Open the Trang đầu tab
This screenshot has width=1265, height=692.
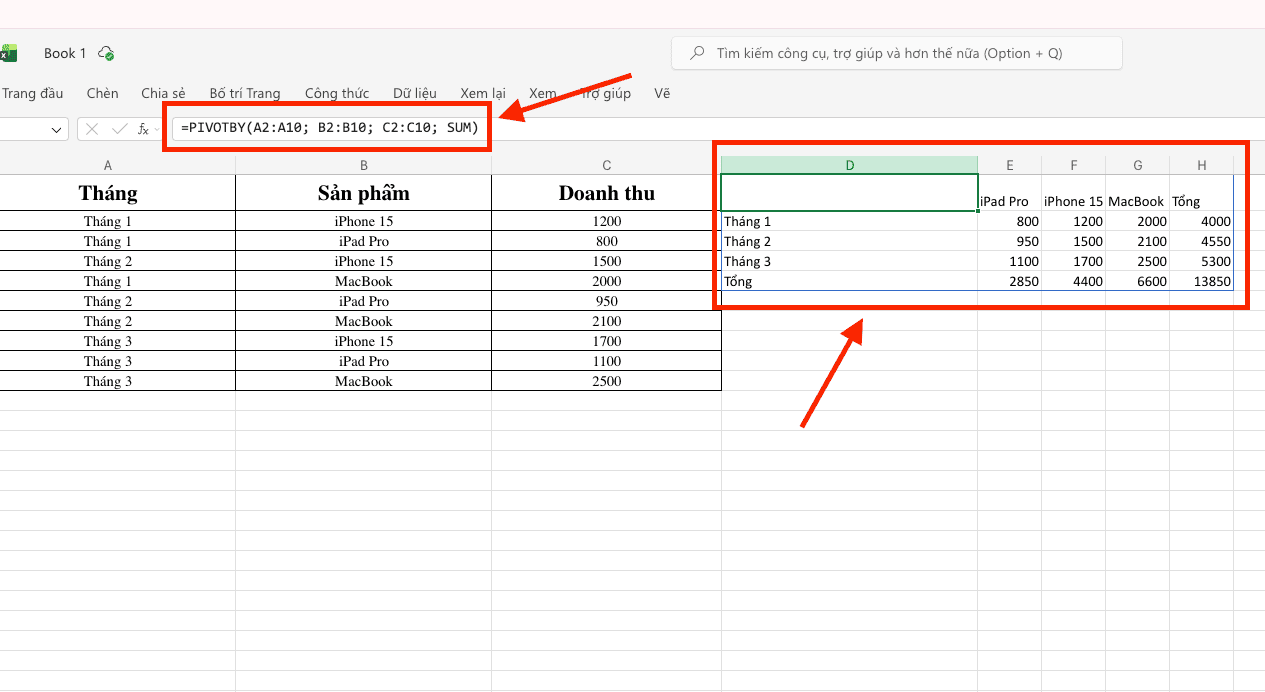click(x=32, y=93)
